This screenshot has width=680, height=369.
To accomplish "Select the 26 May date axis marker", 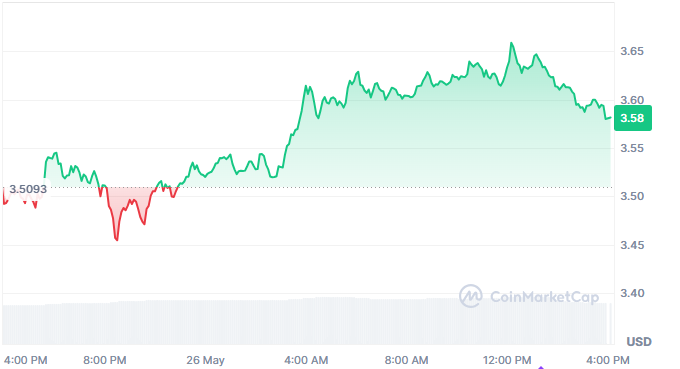I will click(x=206, y=360).
